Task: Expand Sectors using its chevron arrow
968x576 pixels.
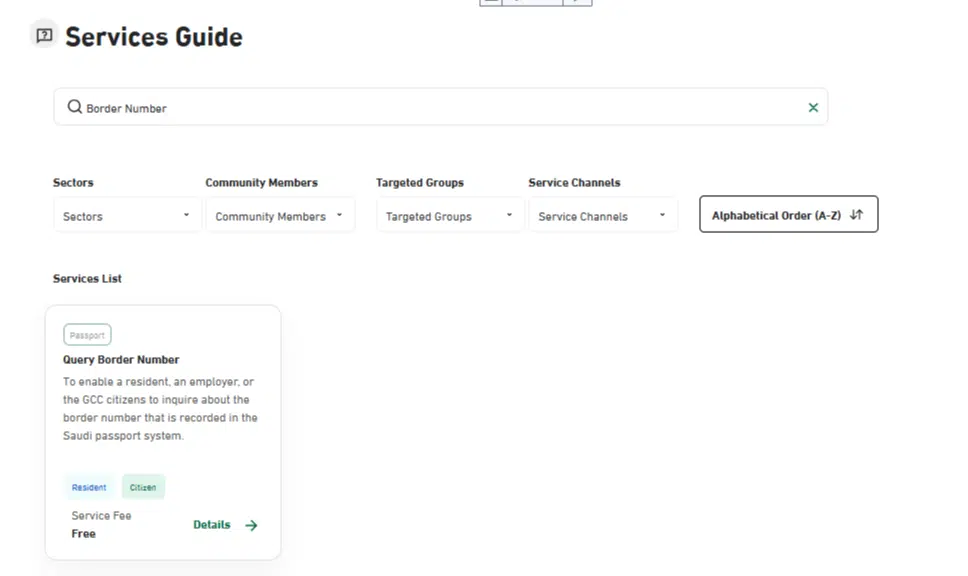Action: [x=187, y=215]
